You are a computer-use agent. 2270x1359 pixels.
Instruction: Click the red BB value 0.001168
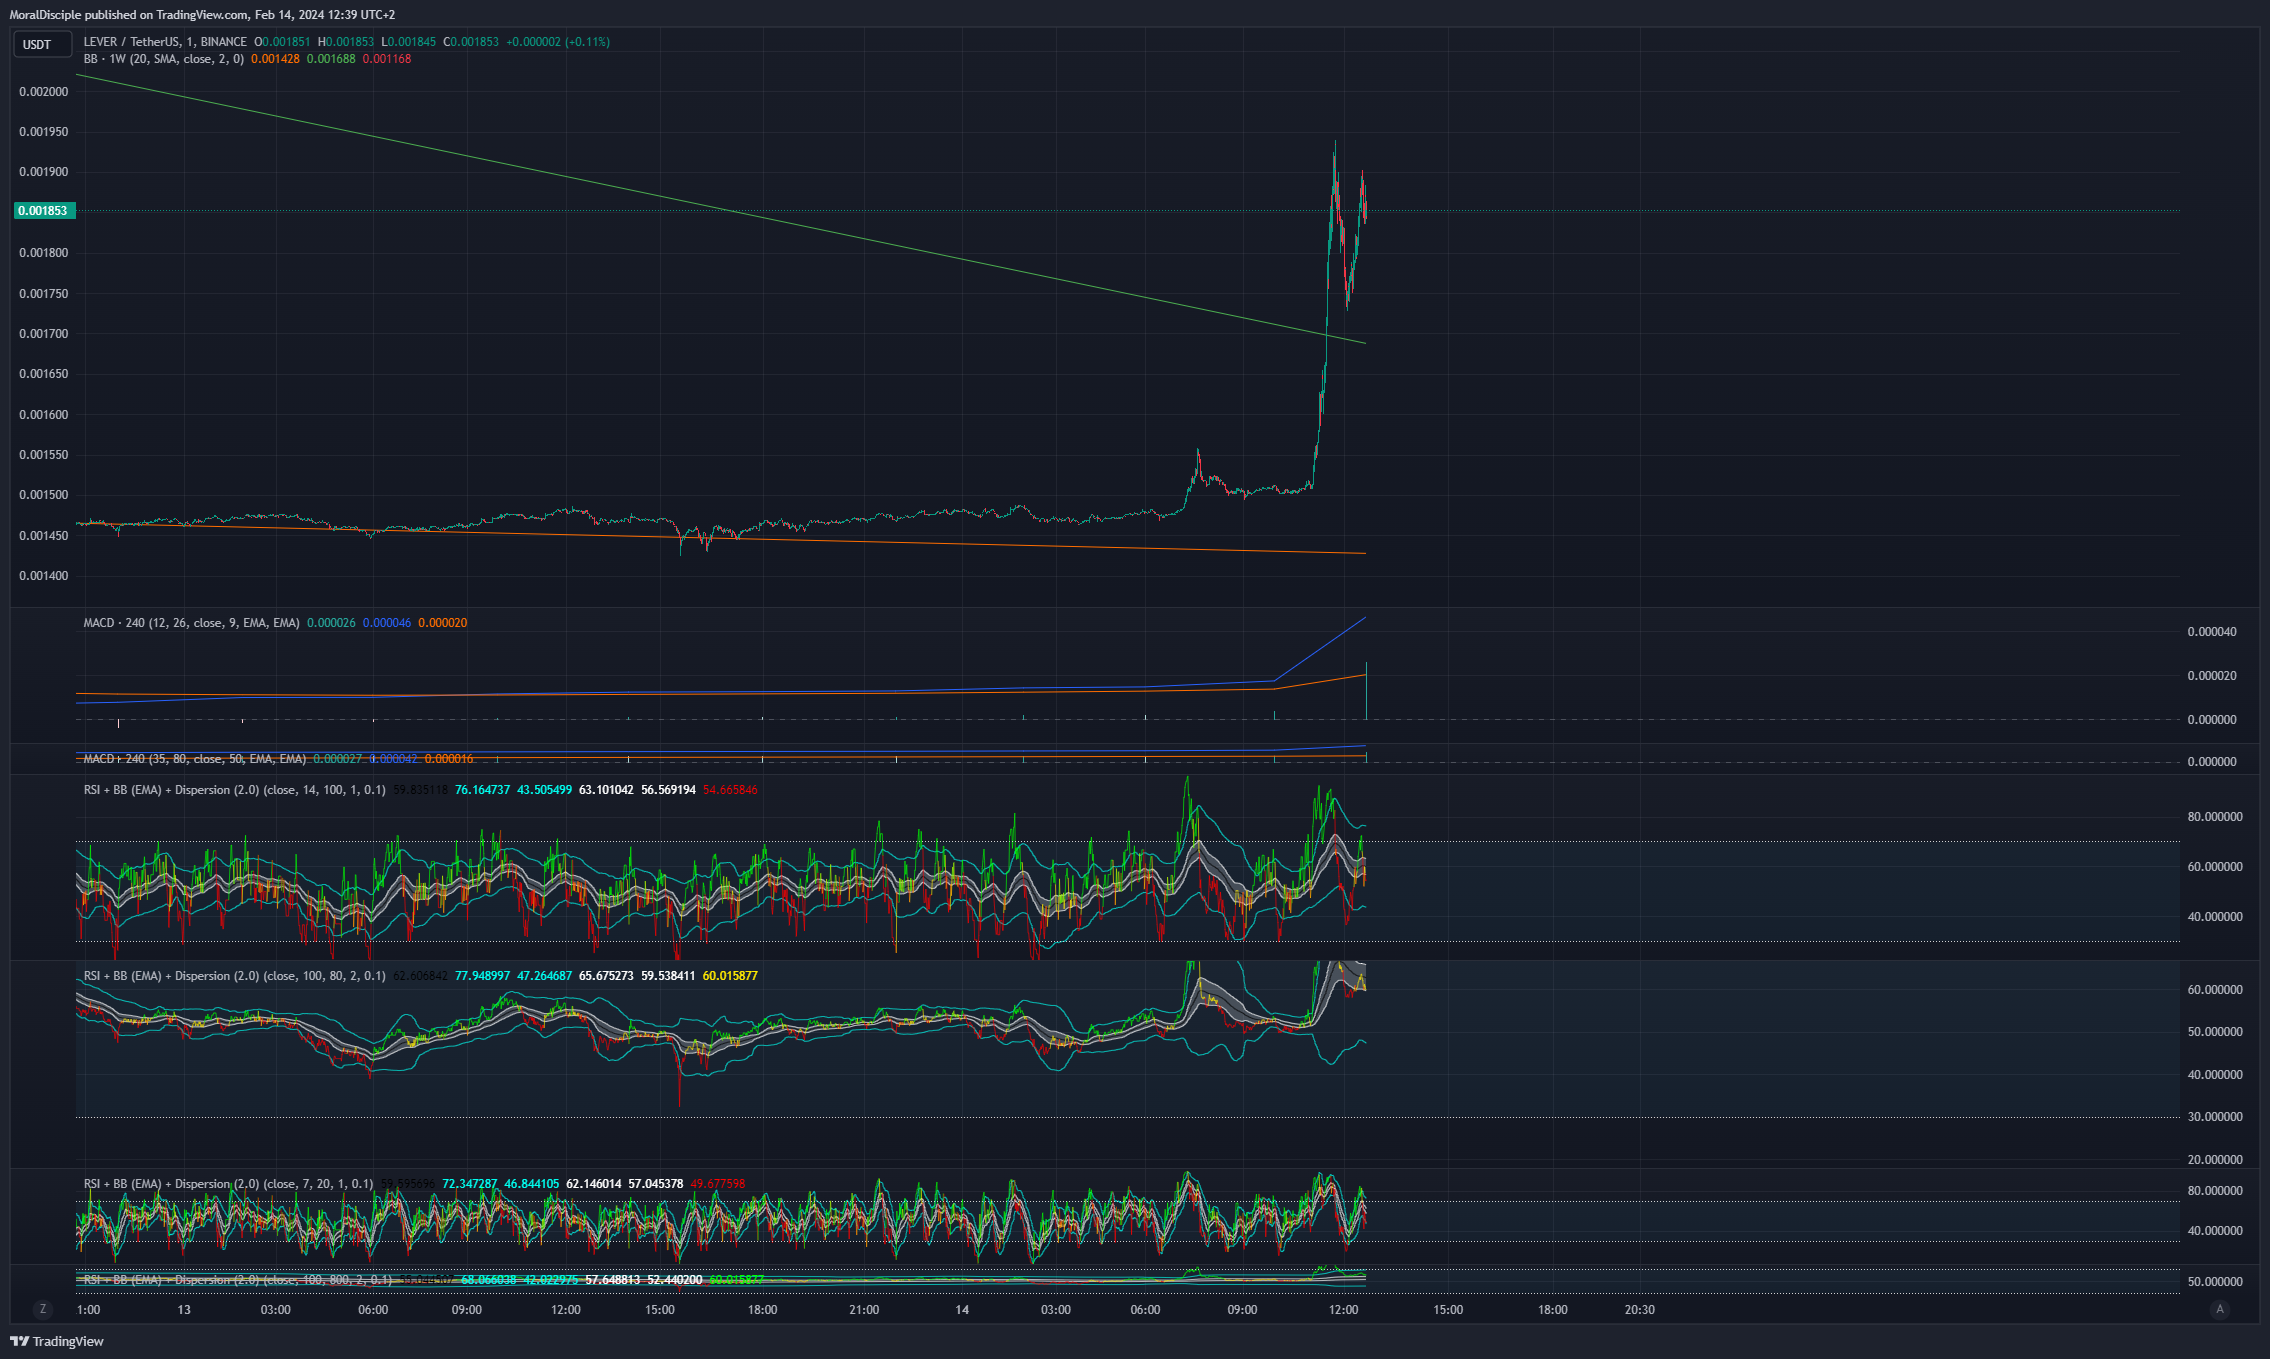(387, 59)
